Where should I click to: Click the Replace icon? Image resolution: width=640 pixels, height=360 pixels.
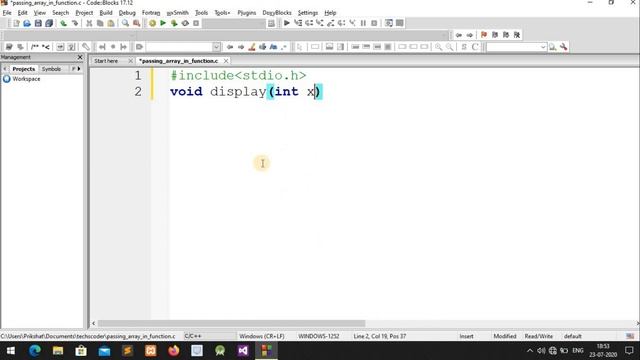coord(136,23)
